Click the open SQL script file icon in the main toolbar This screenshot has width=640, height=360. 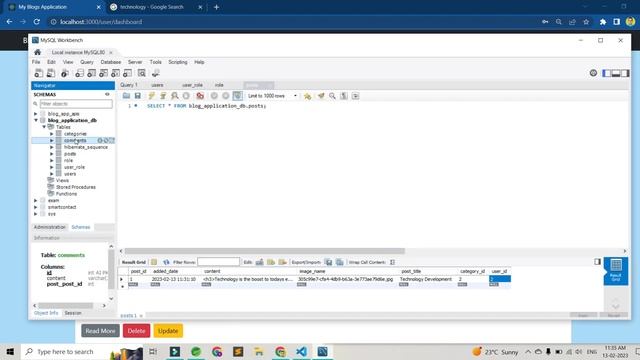(51, 73)
